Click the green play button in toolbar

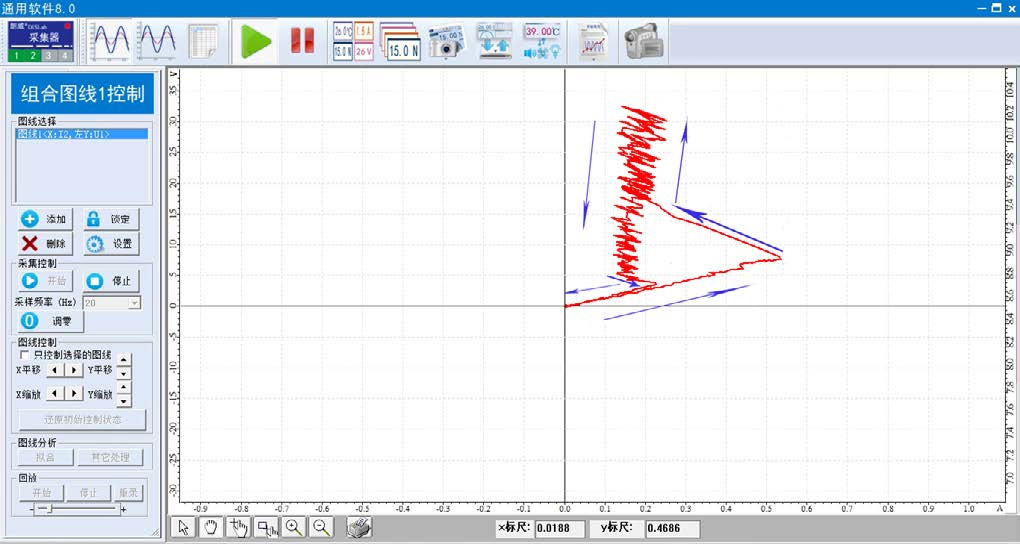[257, 41]
